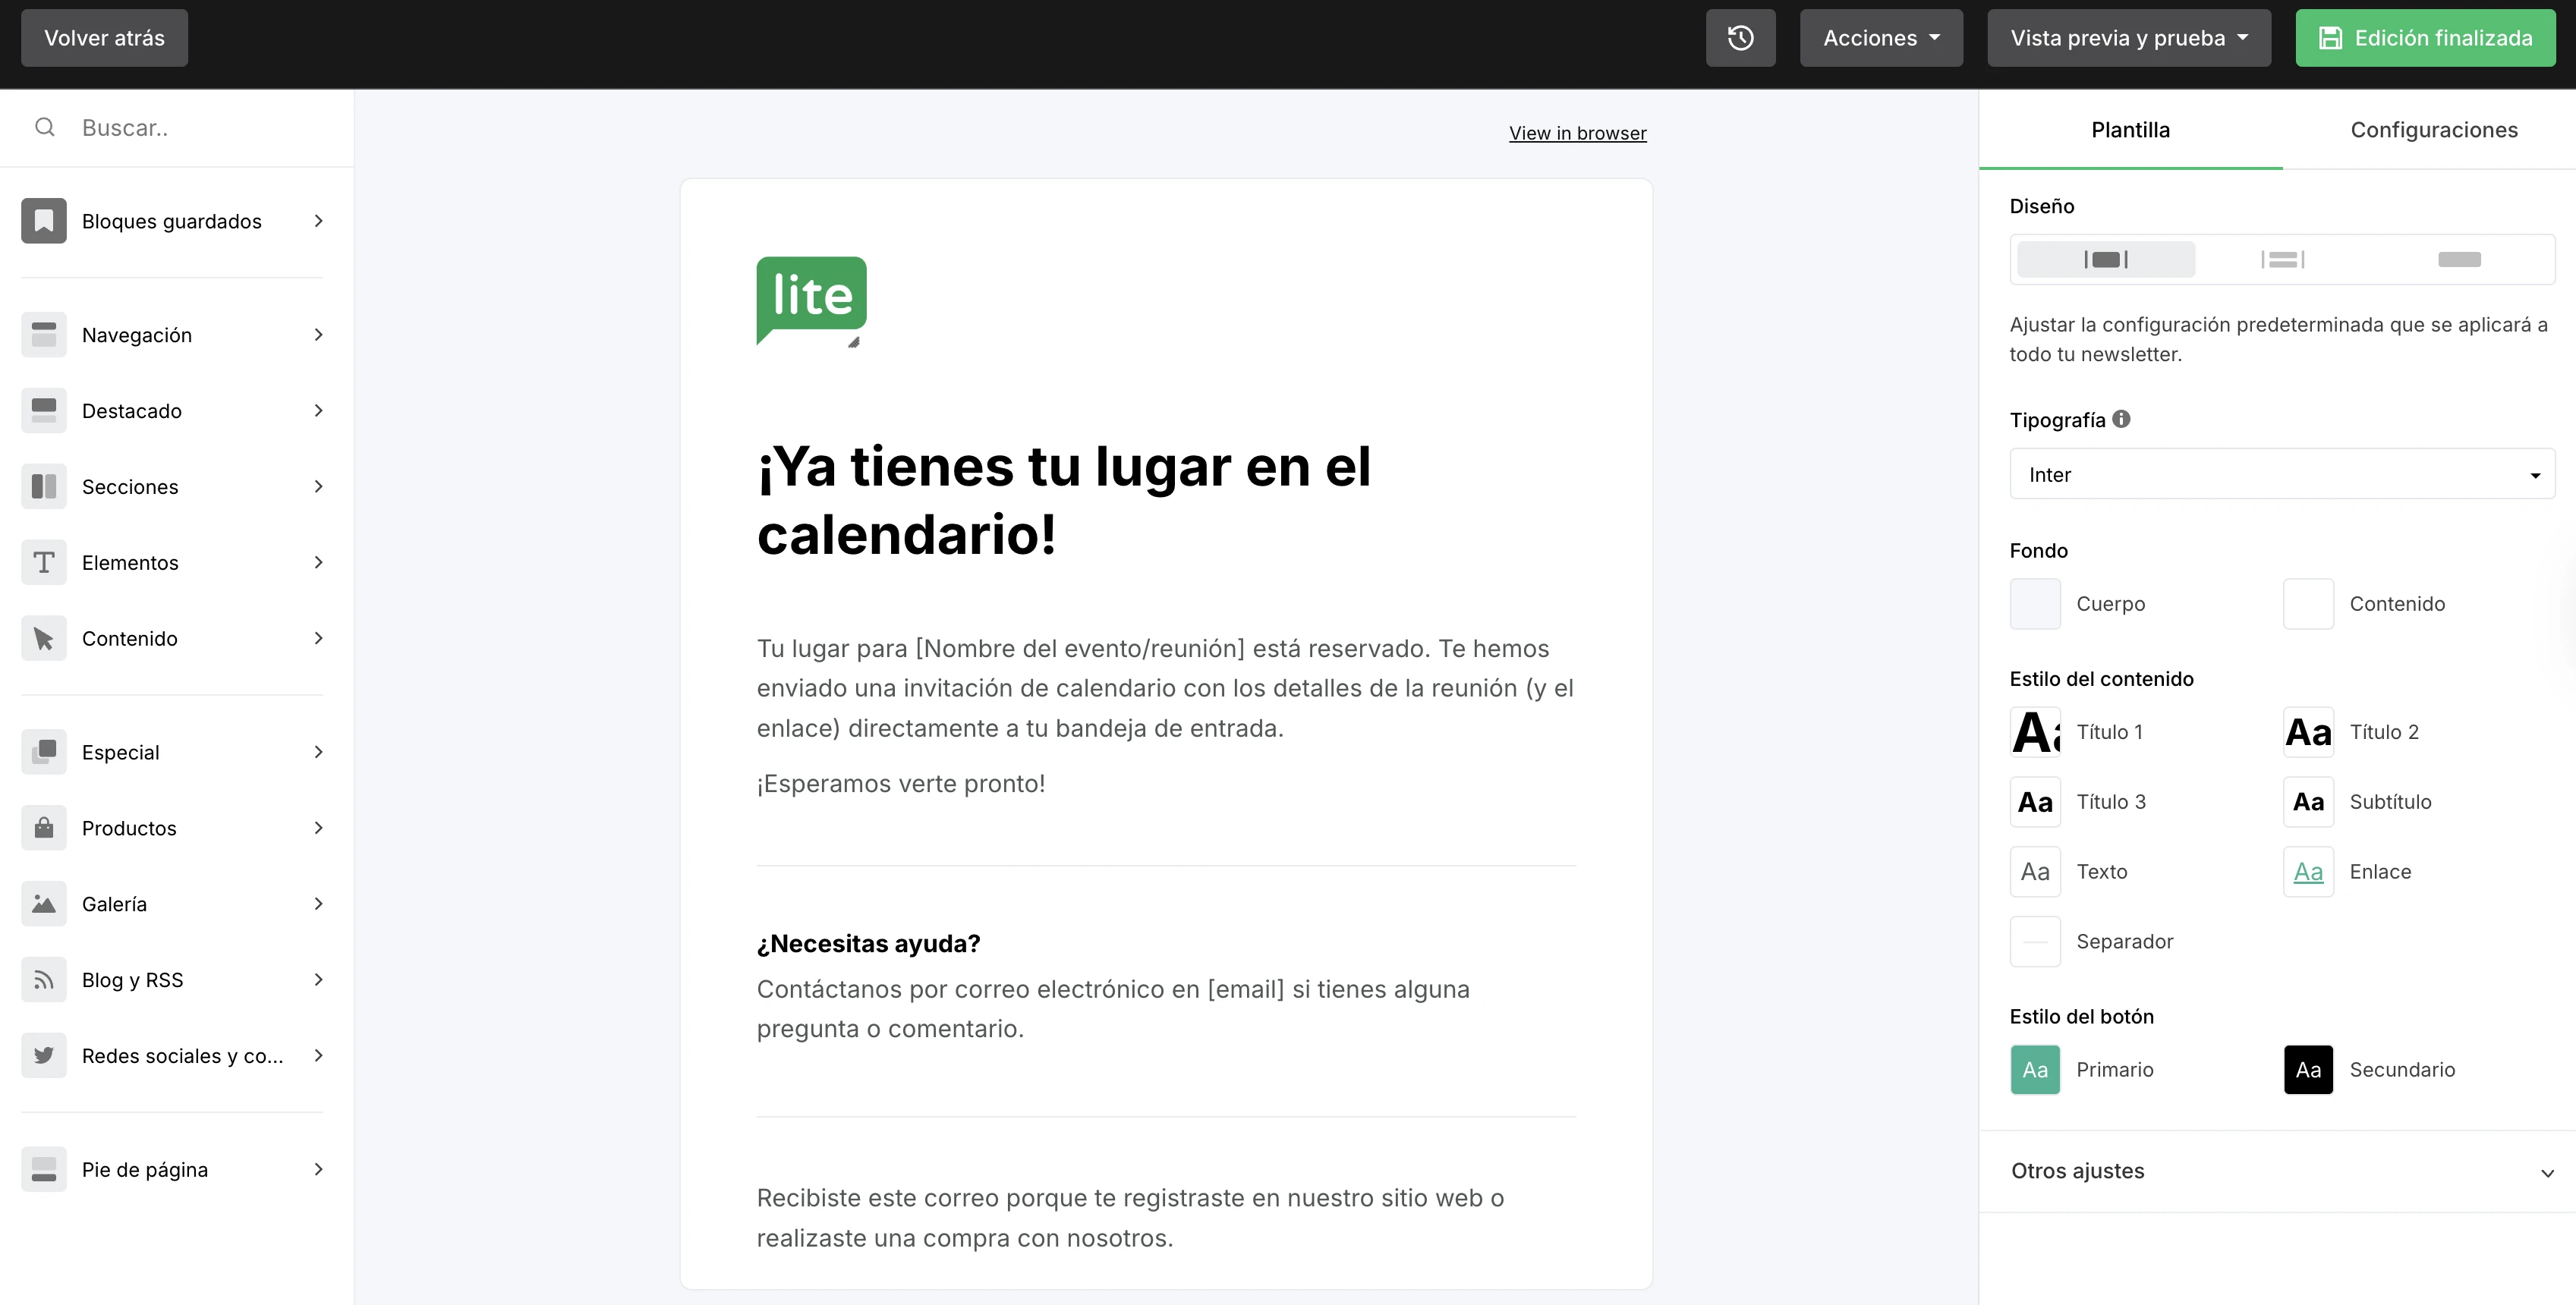Pick the Cuerpo background color swatch
Image resolution: width=2576 pixels, height=1305 pixels.
click(x=2035, y=603)
